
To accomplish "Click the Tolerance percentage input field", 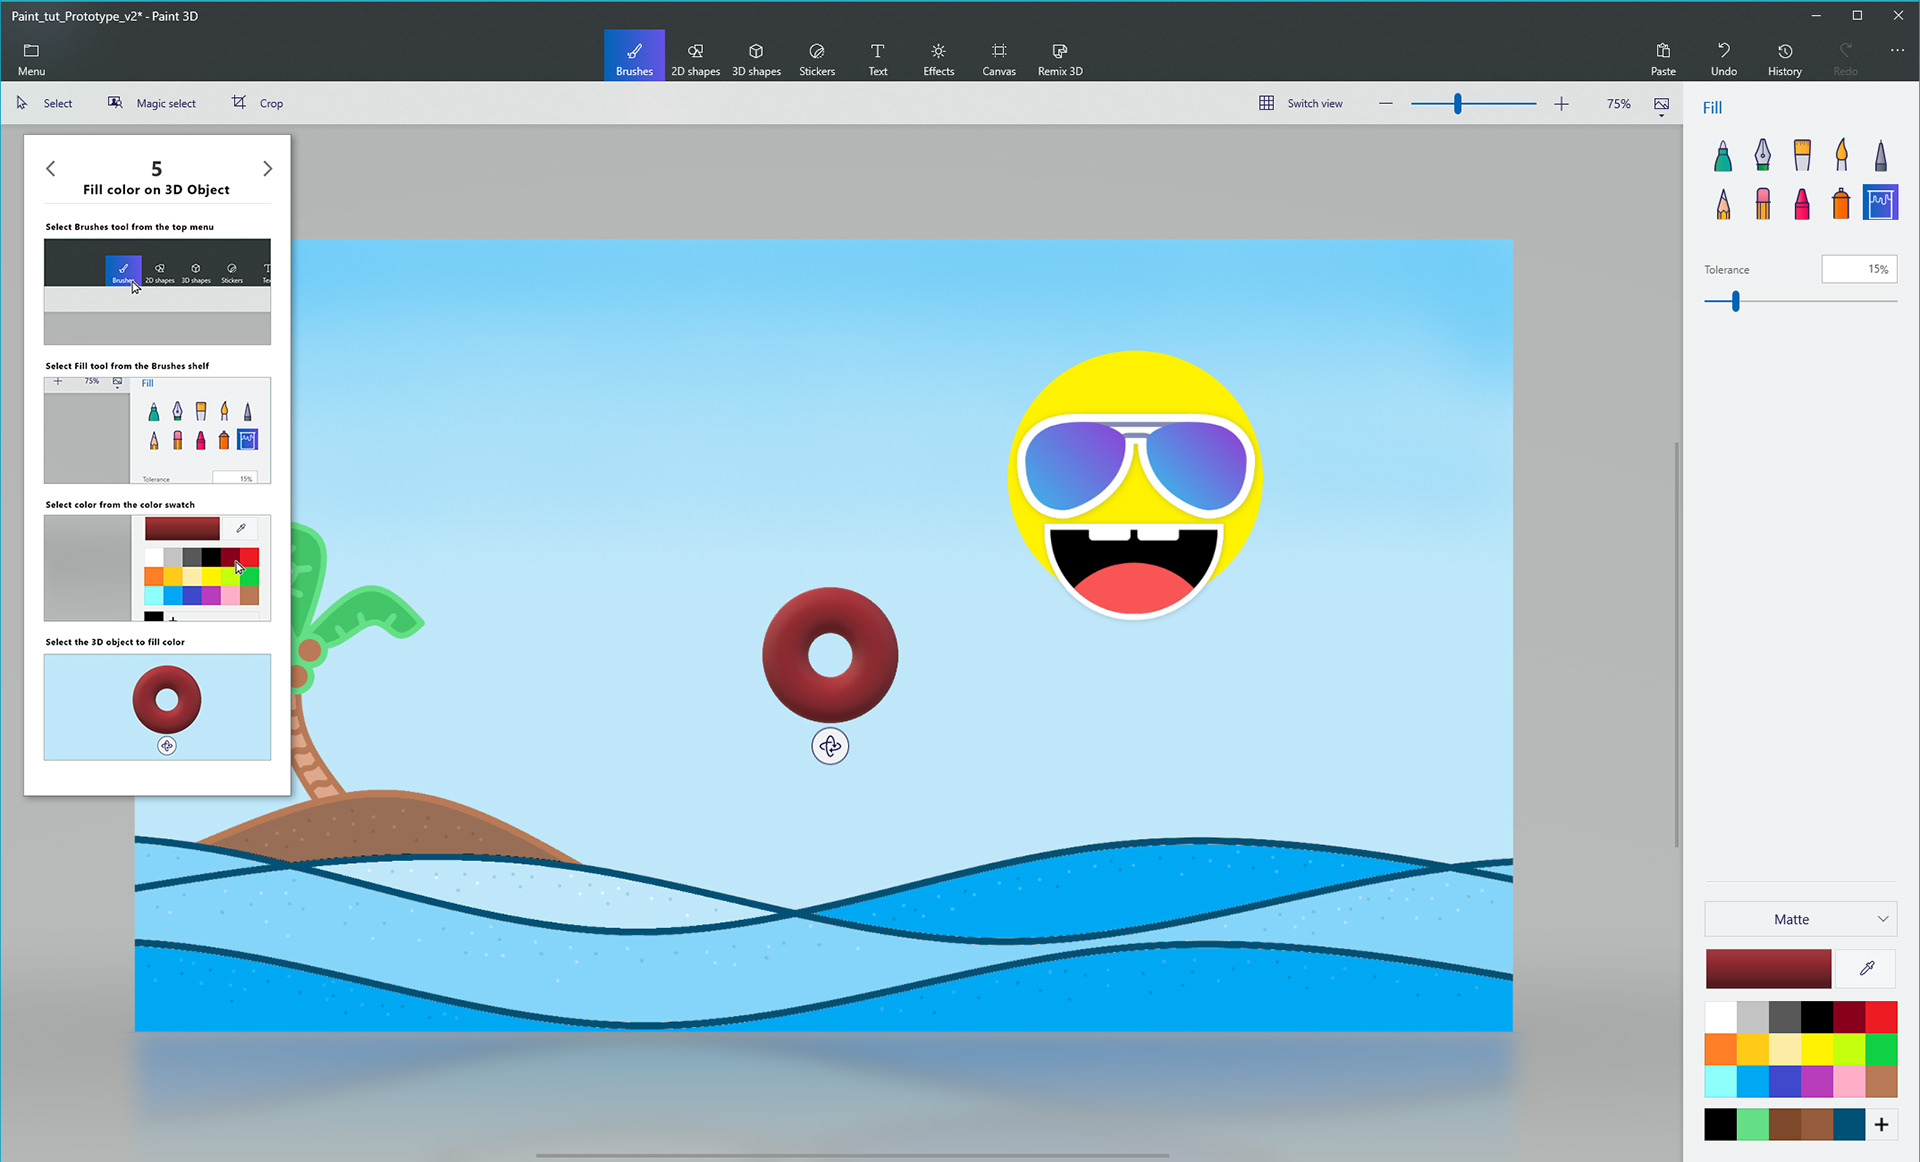I will point(1858,269).
